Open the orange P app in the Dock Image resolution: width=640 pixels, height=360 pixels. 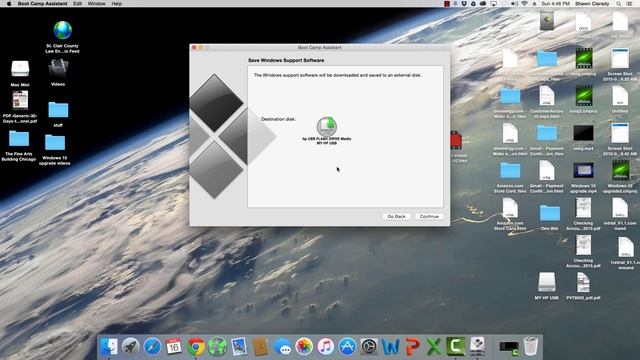tap(412, 347)
